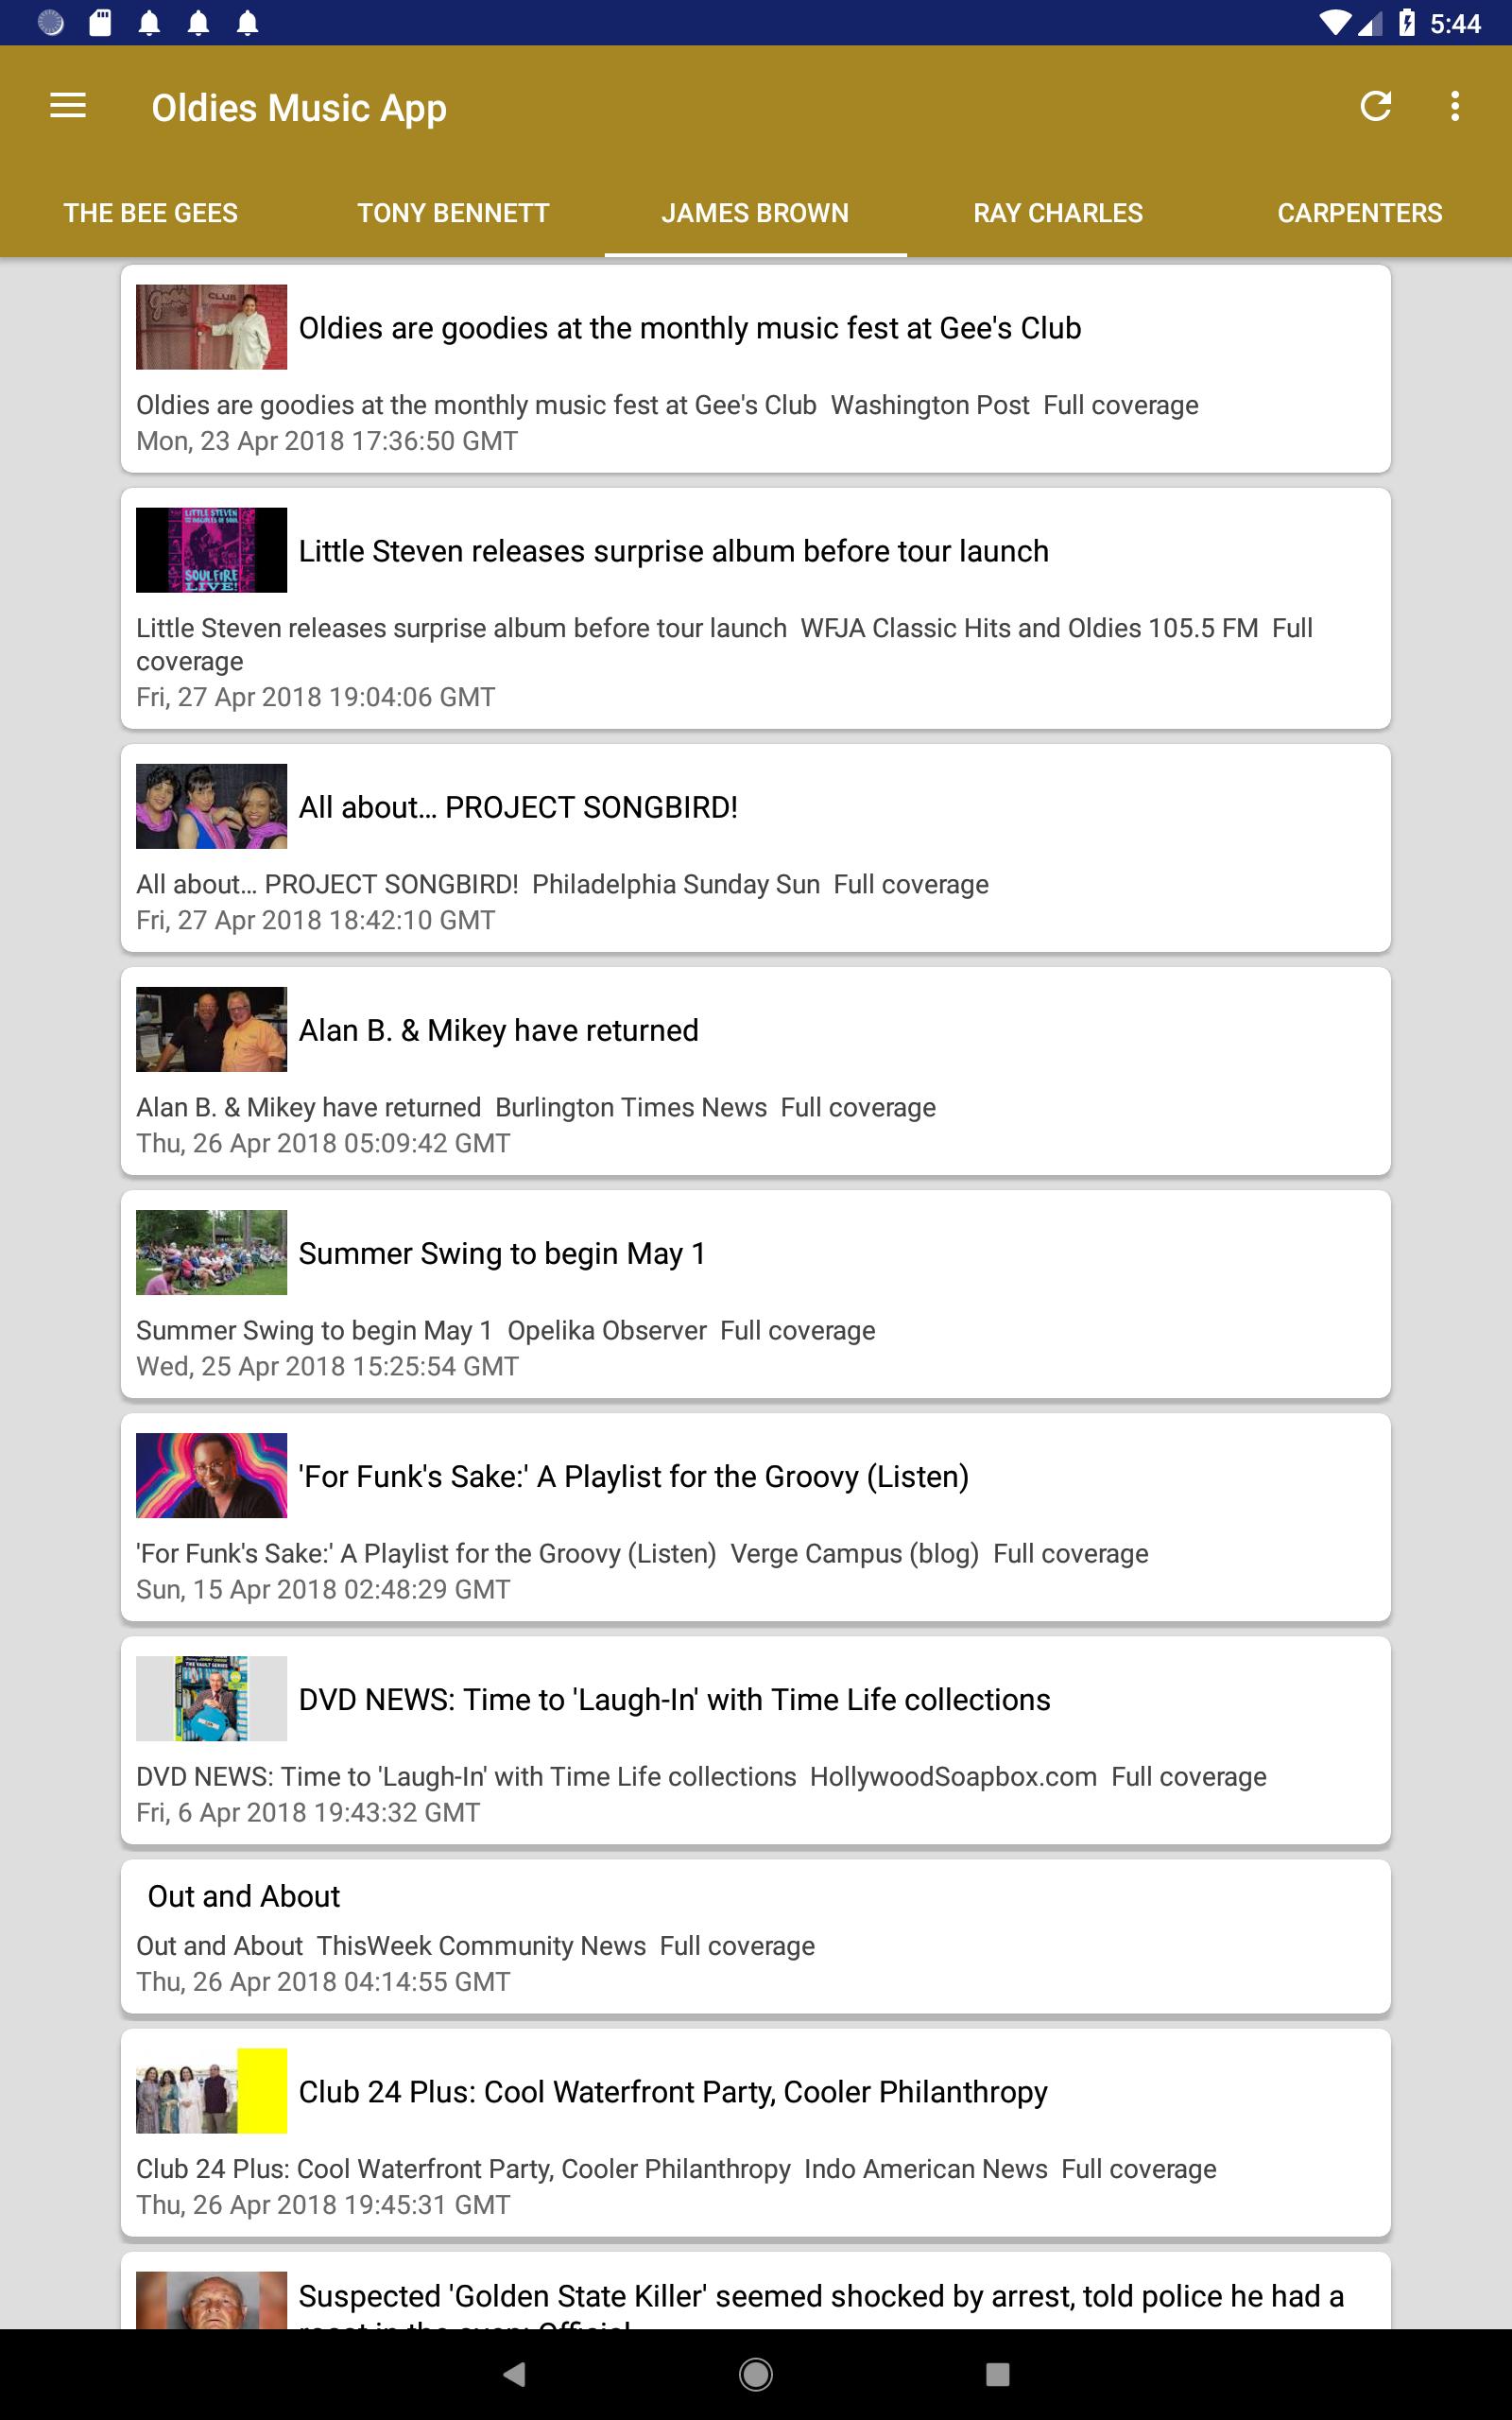Open the Gee's Club music fest article thumbnail
Image resolution: width=1512 pixels, height=2420 pixels.
pos(211,327)
